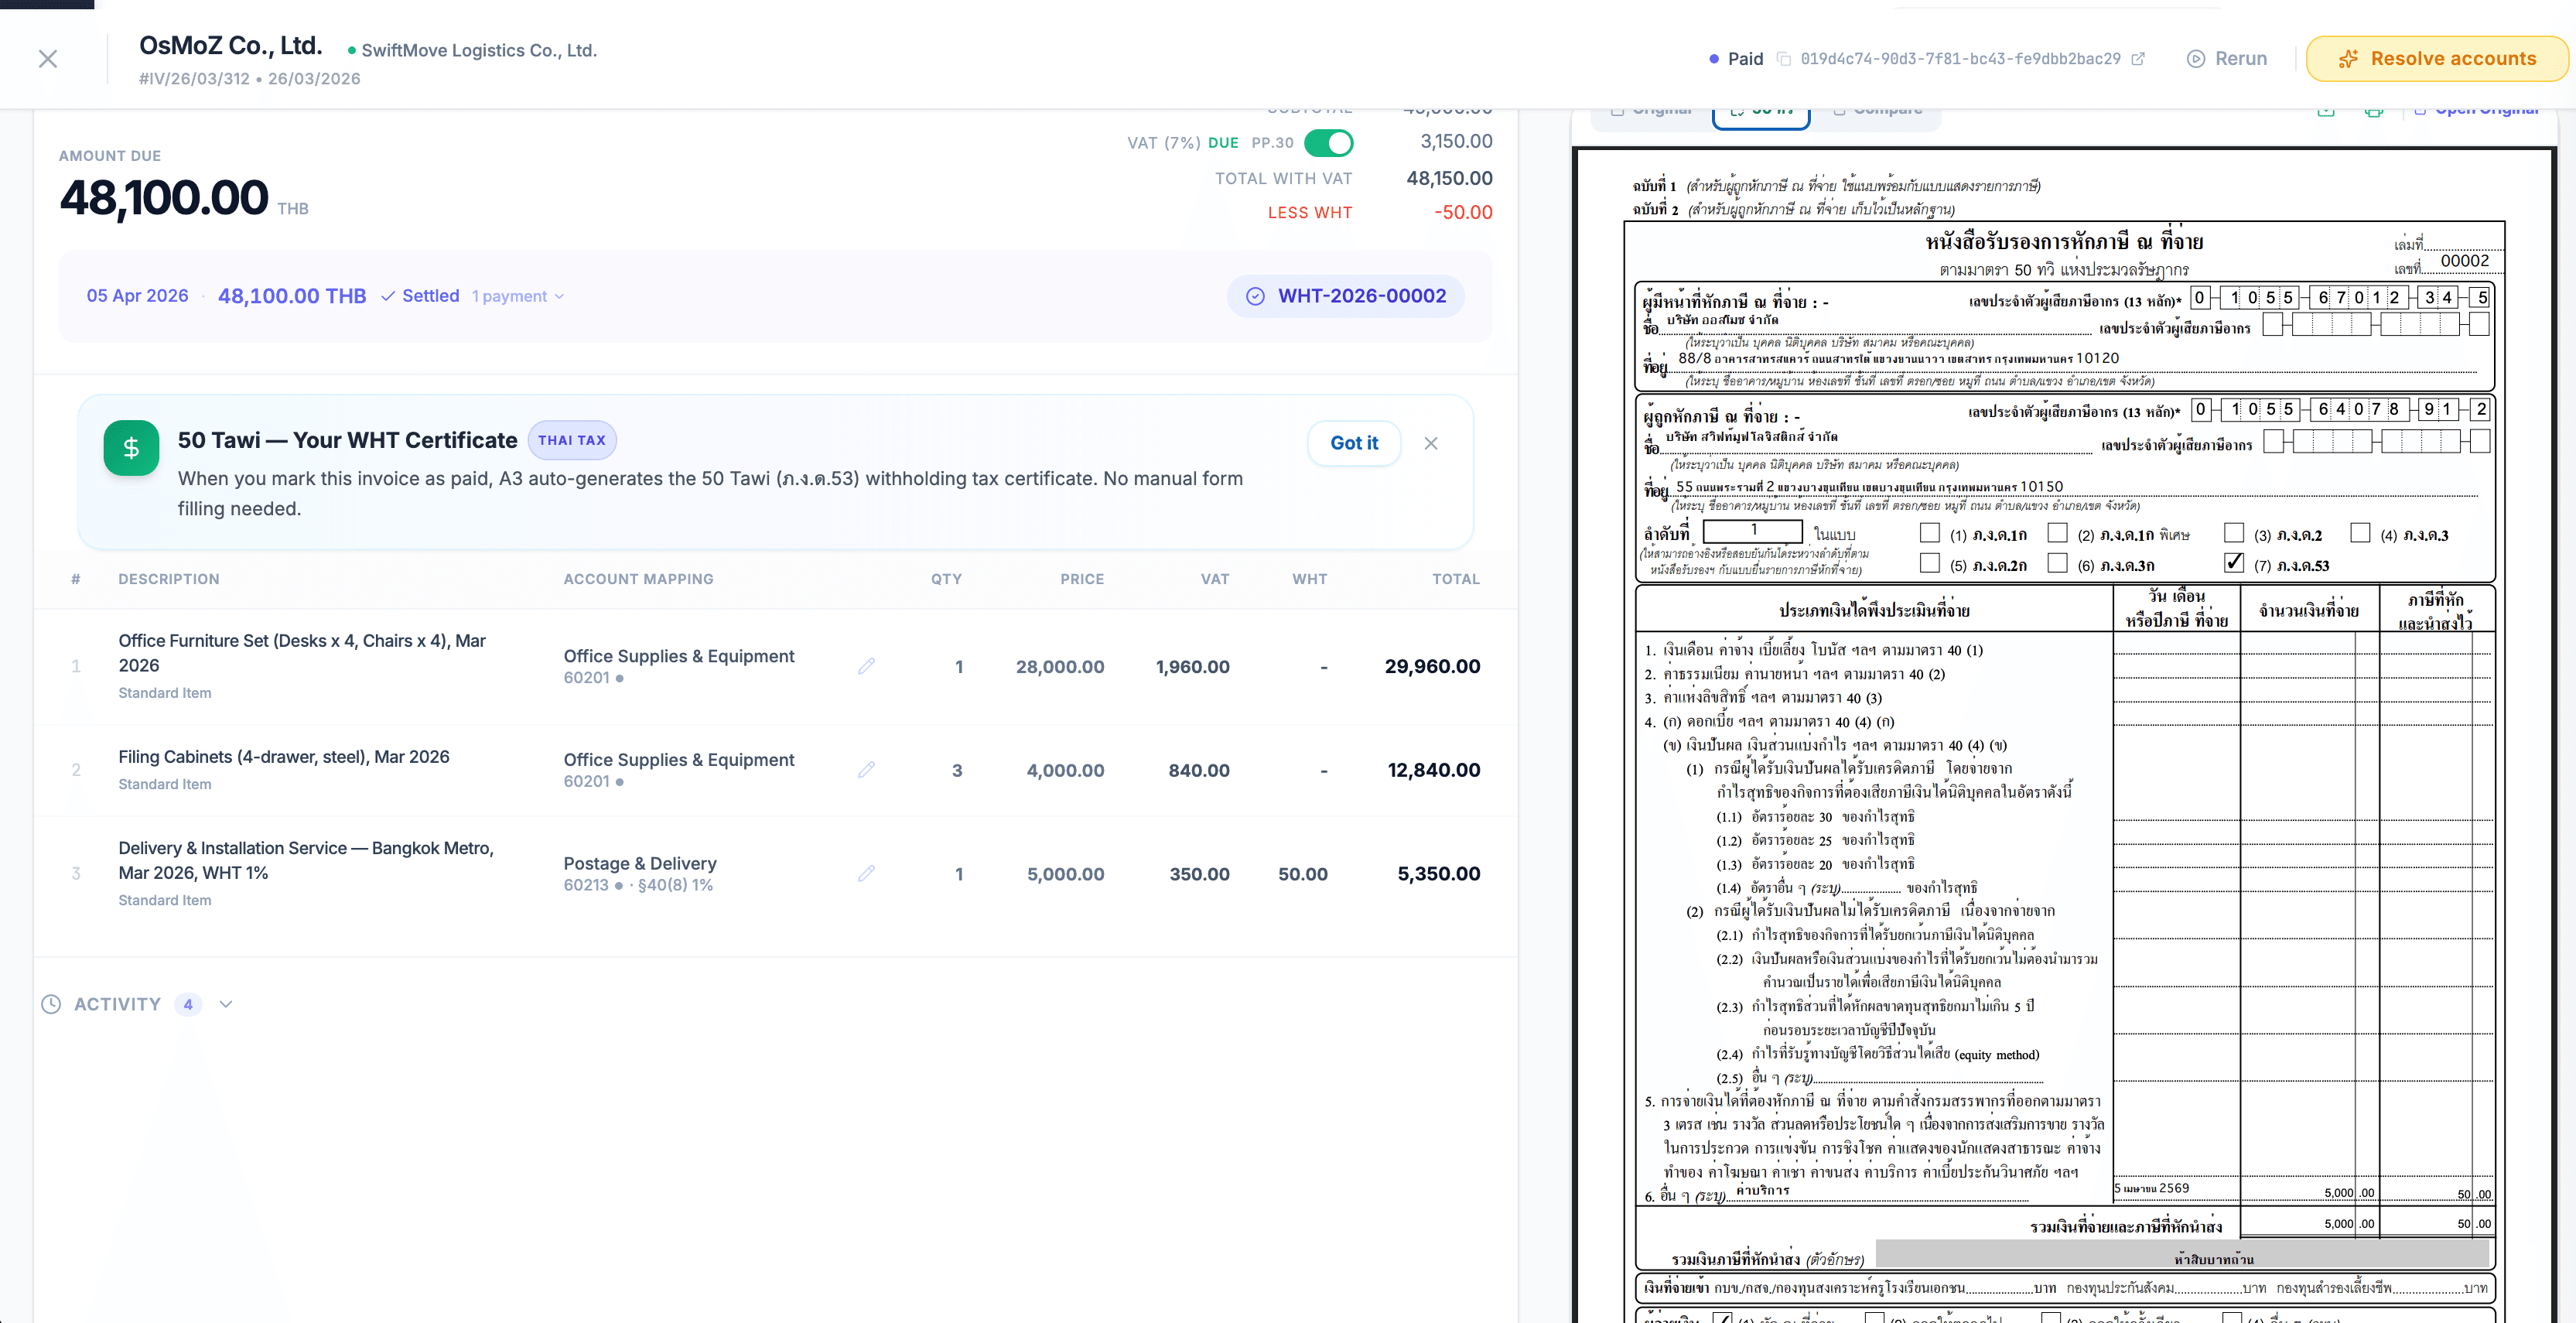Dismiss the 50 Tawi certificate banner
The width and height of the screenshot is (2576, 1323).
click(x=1431, y=443)
